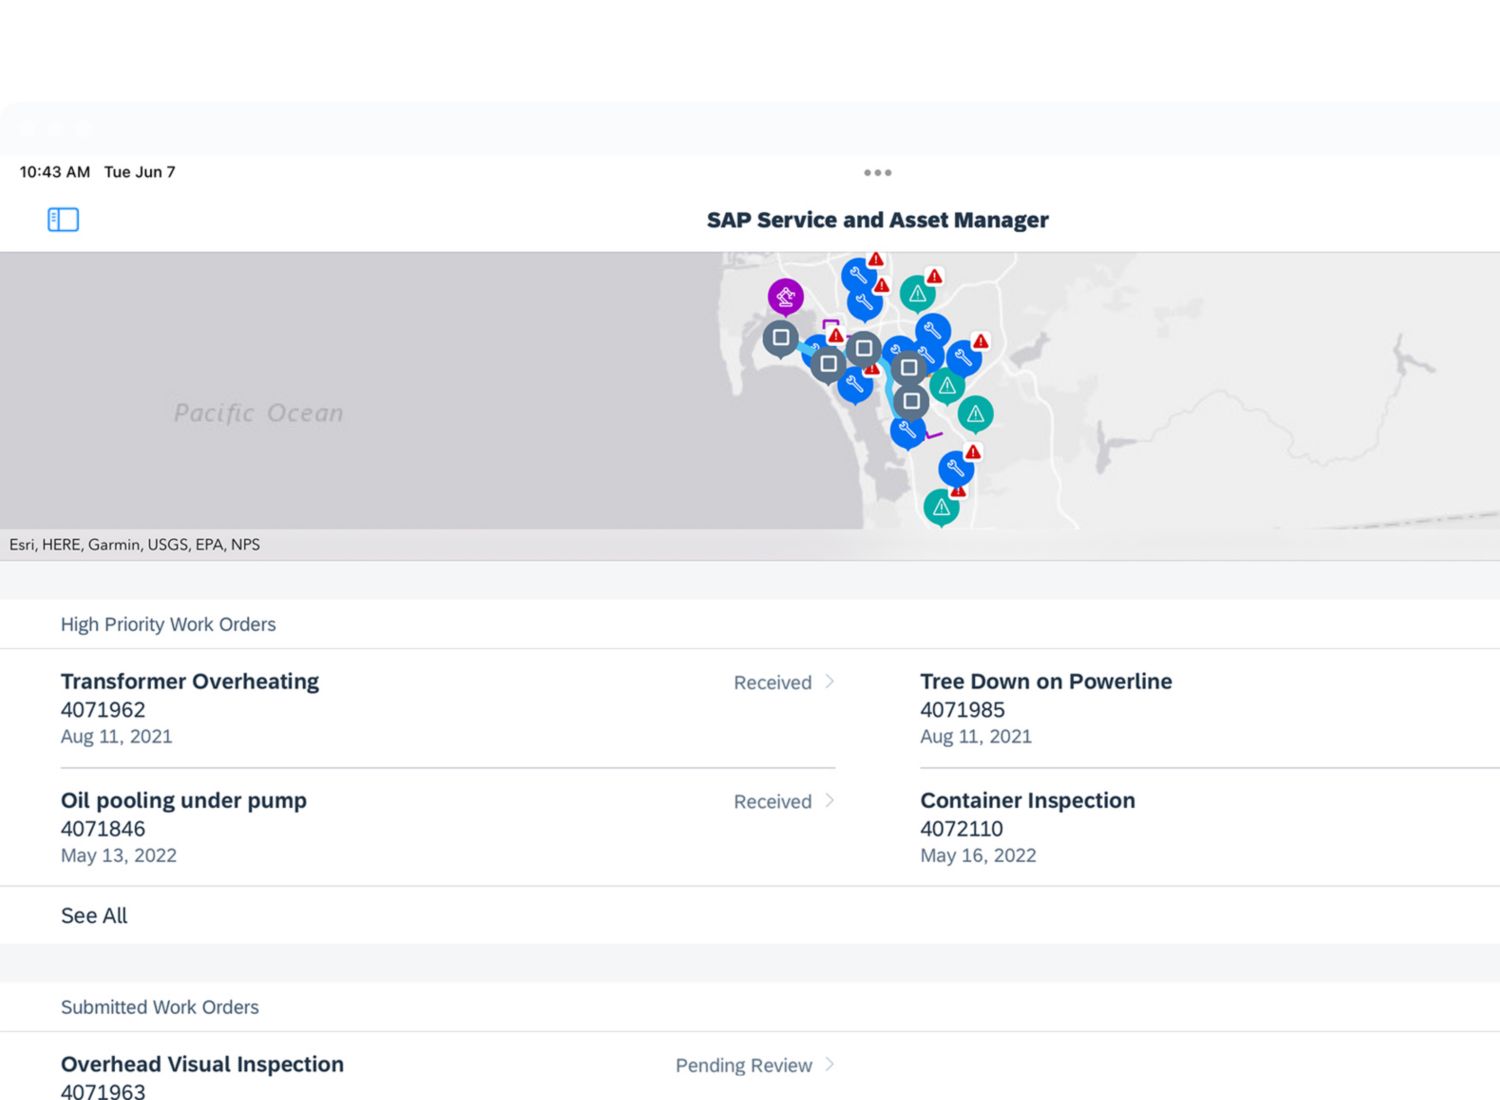Click See All high priority orders

pos(94,916)
